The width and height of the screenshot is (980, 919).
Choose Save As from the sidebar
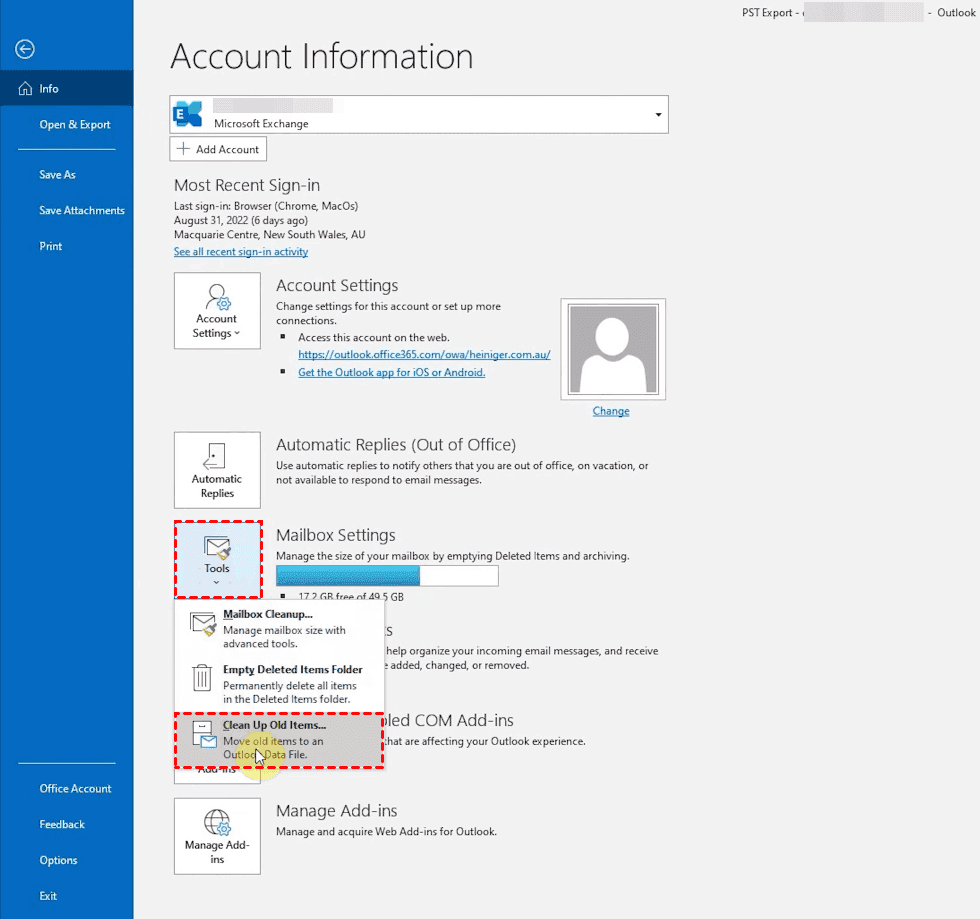coord(57,175)
